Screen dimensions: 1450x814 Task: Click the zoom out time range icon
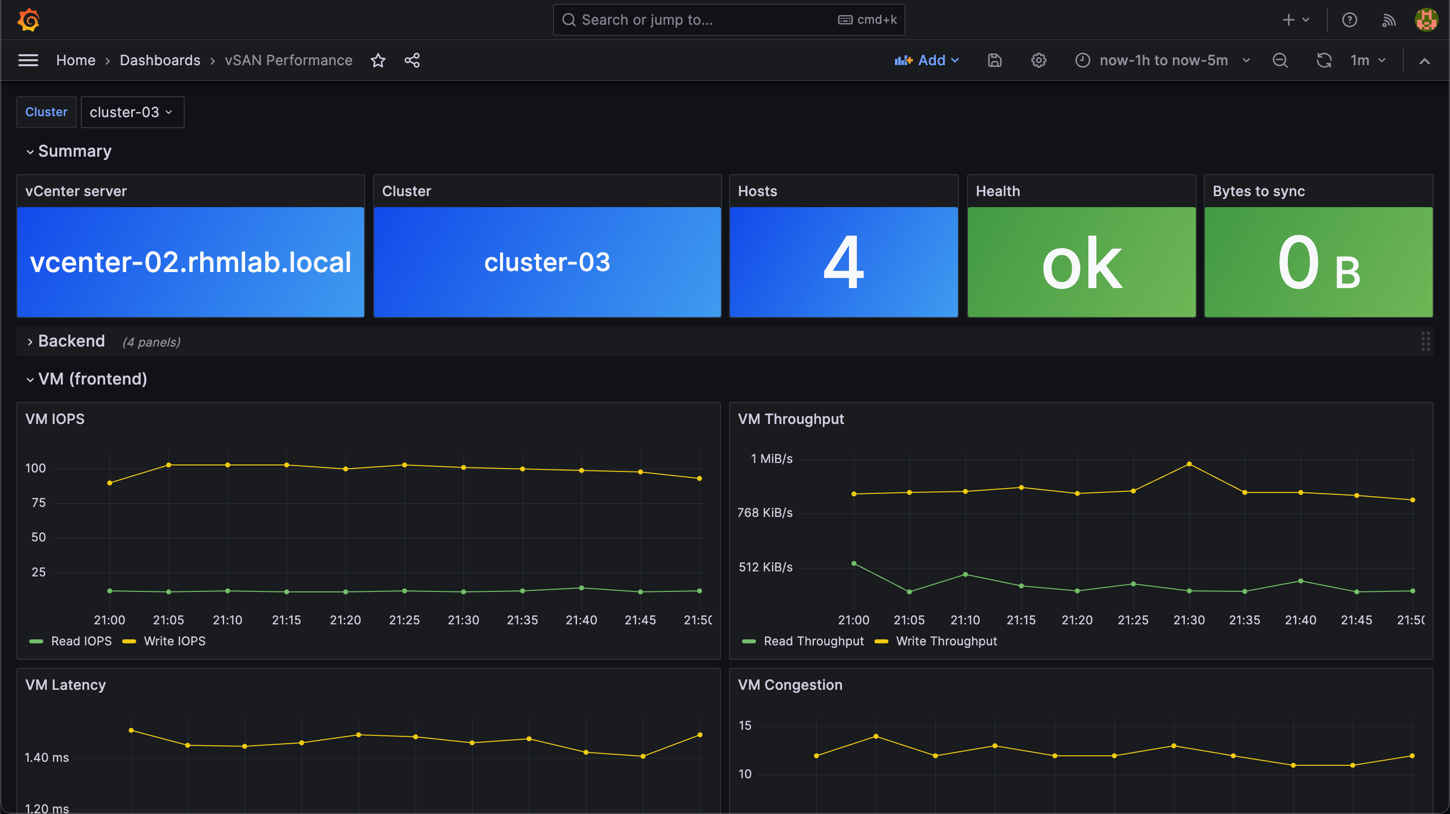[x=1280, y=61]
